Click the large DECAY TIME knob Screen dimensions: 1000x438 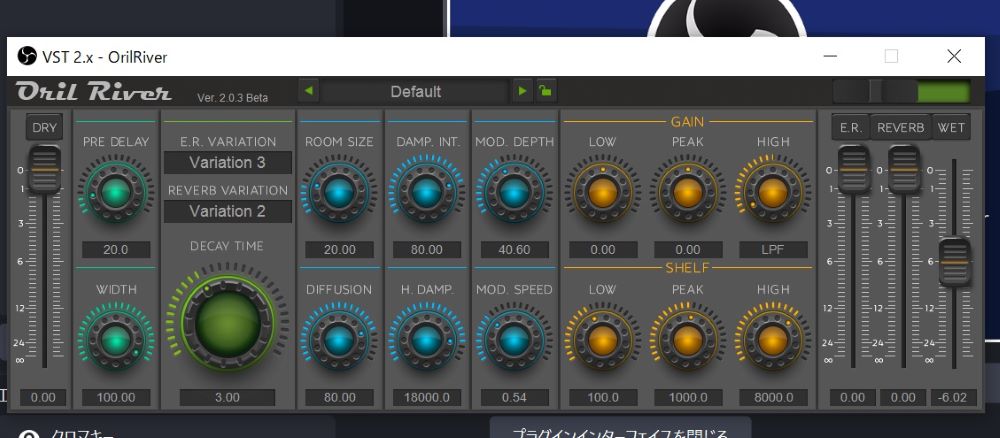(228, 324)
